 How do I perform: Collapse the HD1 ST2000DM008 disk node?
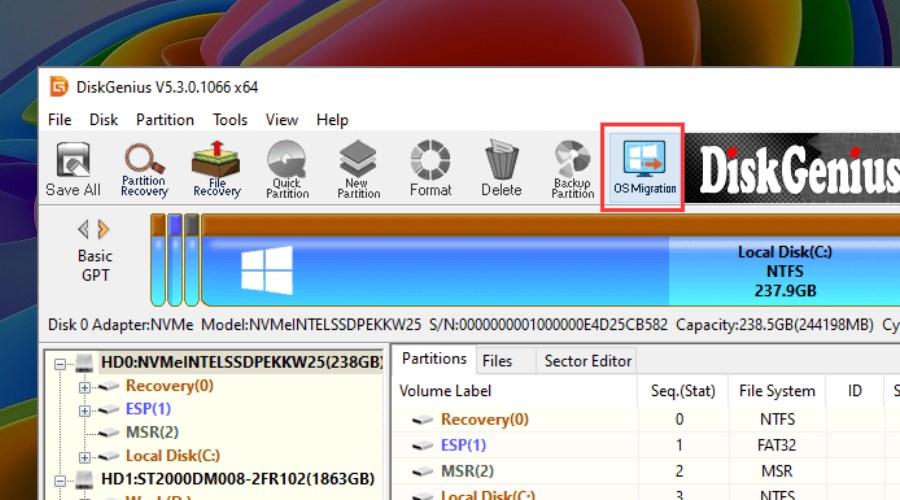click(x=60, y=480)
